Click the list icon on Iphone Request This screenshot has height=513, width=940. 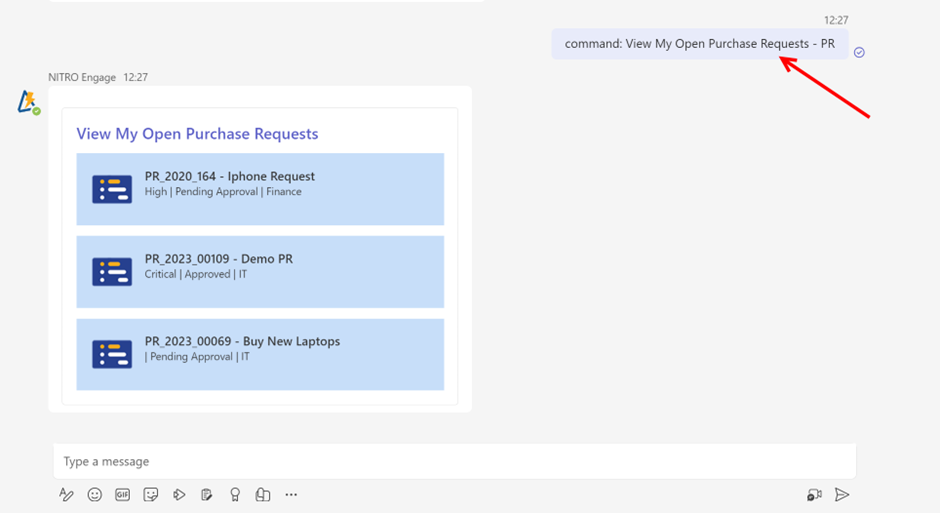click(x=112, y=189)
